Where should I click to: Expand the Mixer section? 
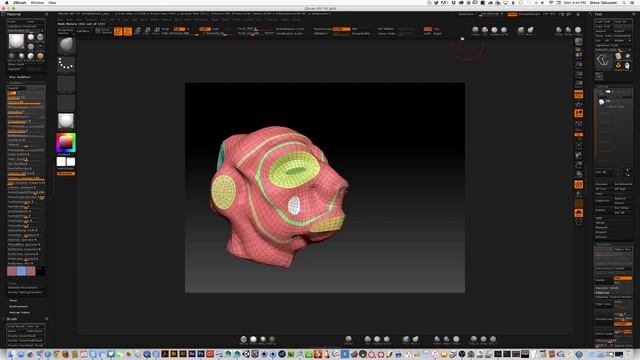[13, 300]
